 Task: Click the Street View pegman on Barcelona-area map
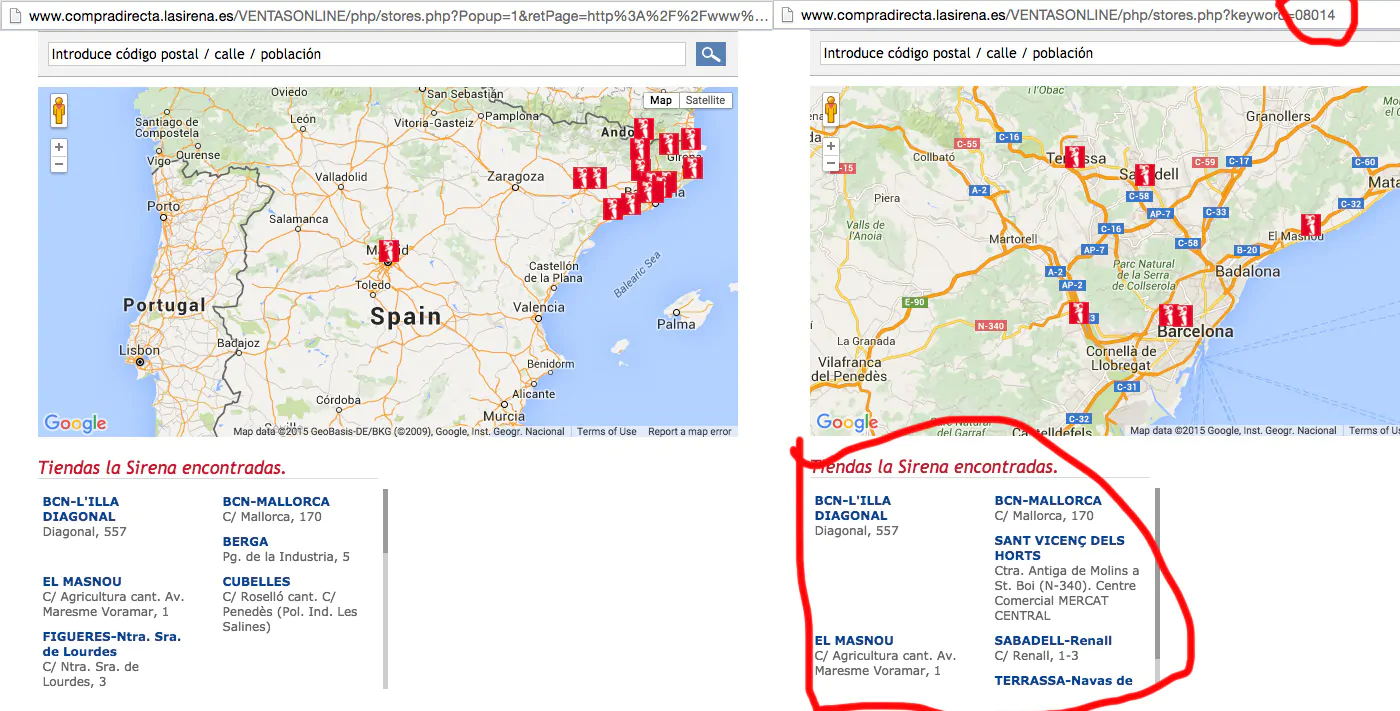(831, 109)
